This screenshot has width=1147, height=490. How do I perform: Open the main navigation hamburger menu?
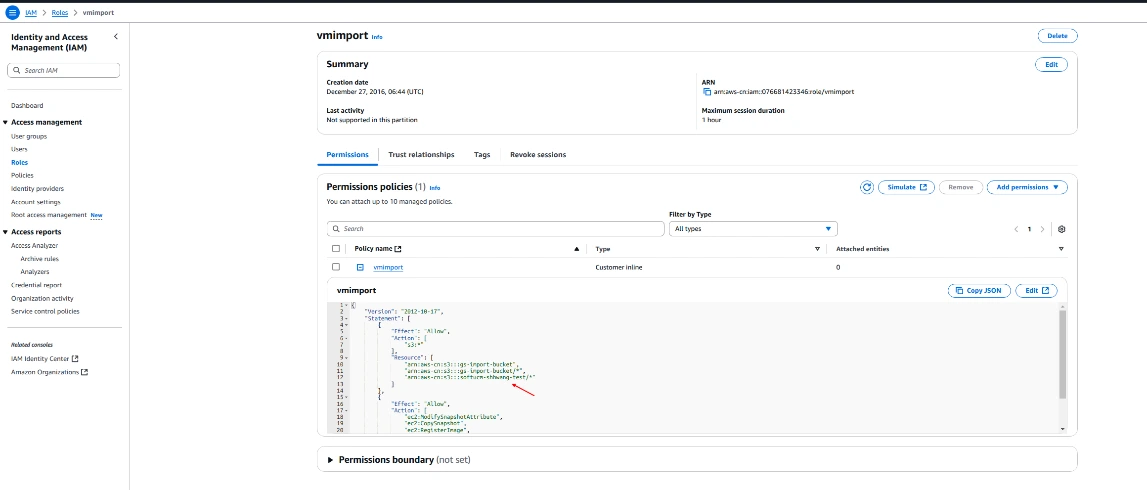[12, 12]
